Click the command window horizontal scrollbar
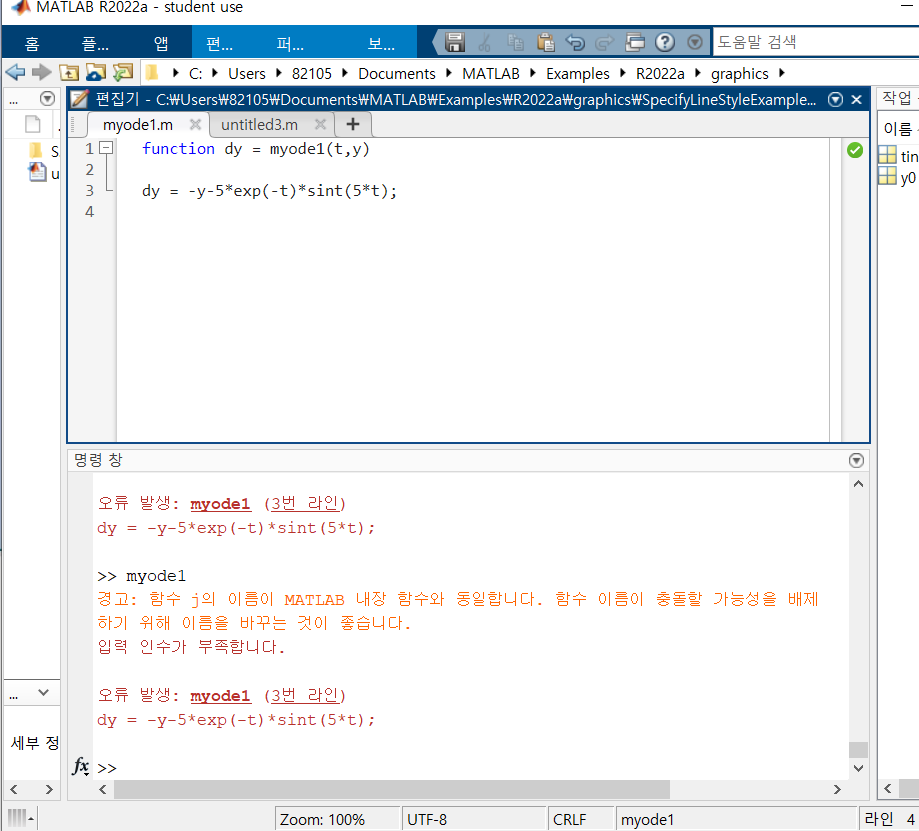919x831 pixels. point(392,789)
